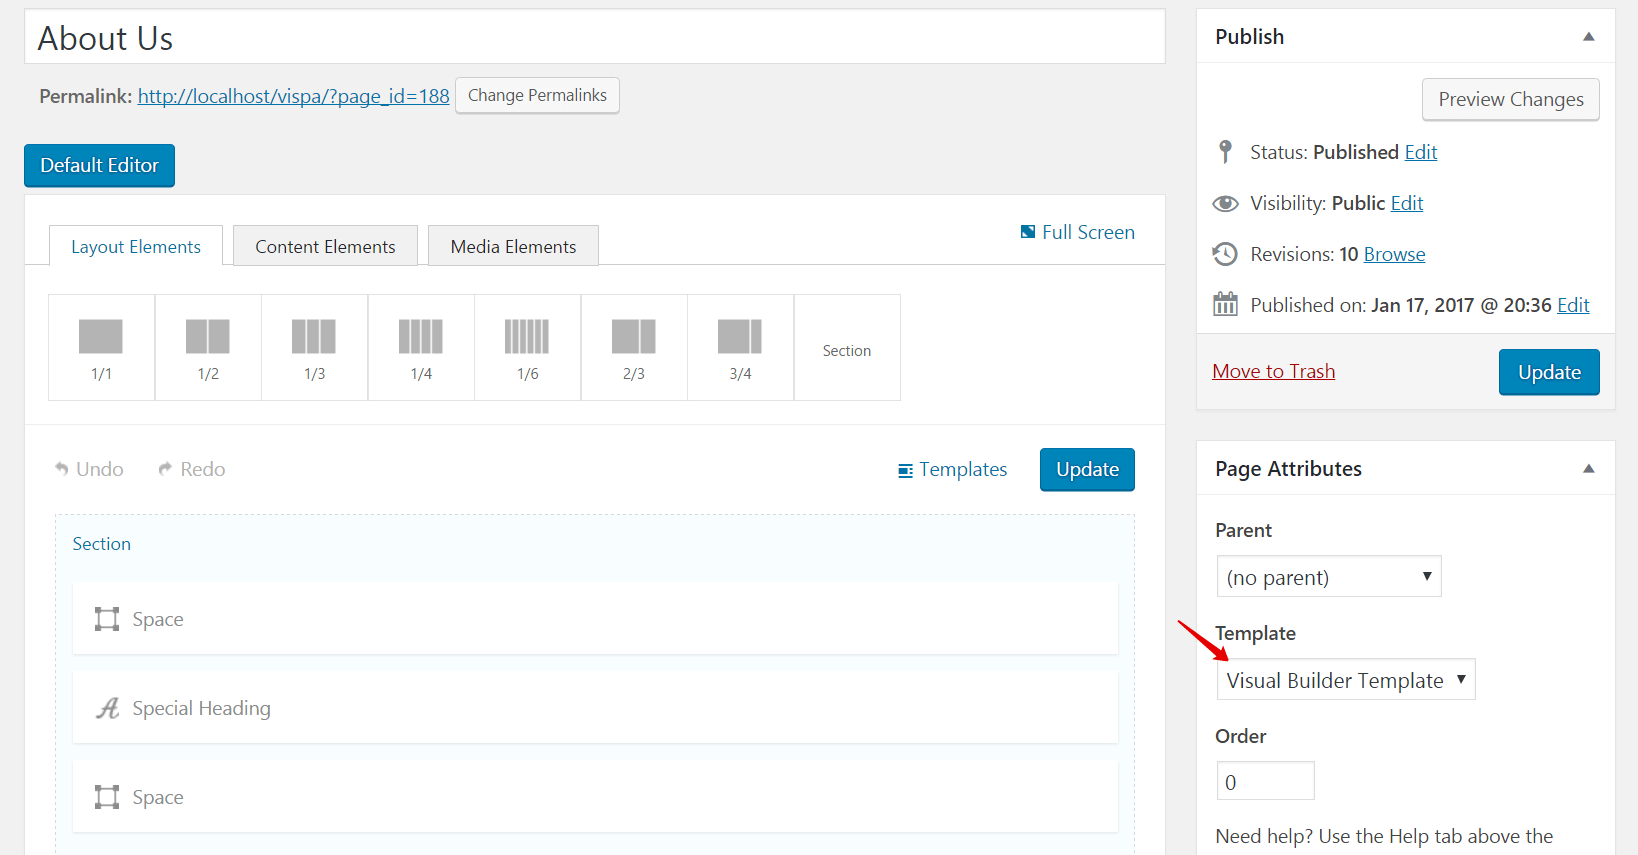The height and width of the screenshot is (855, 1638).
Task: Open the Special Heading element
Action: 201,708
